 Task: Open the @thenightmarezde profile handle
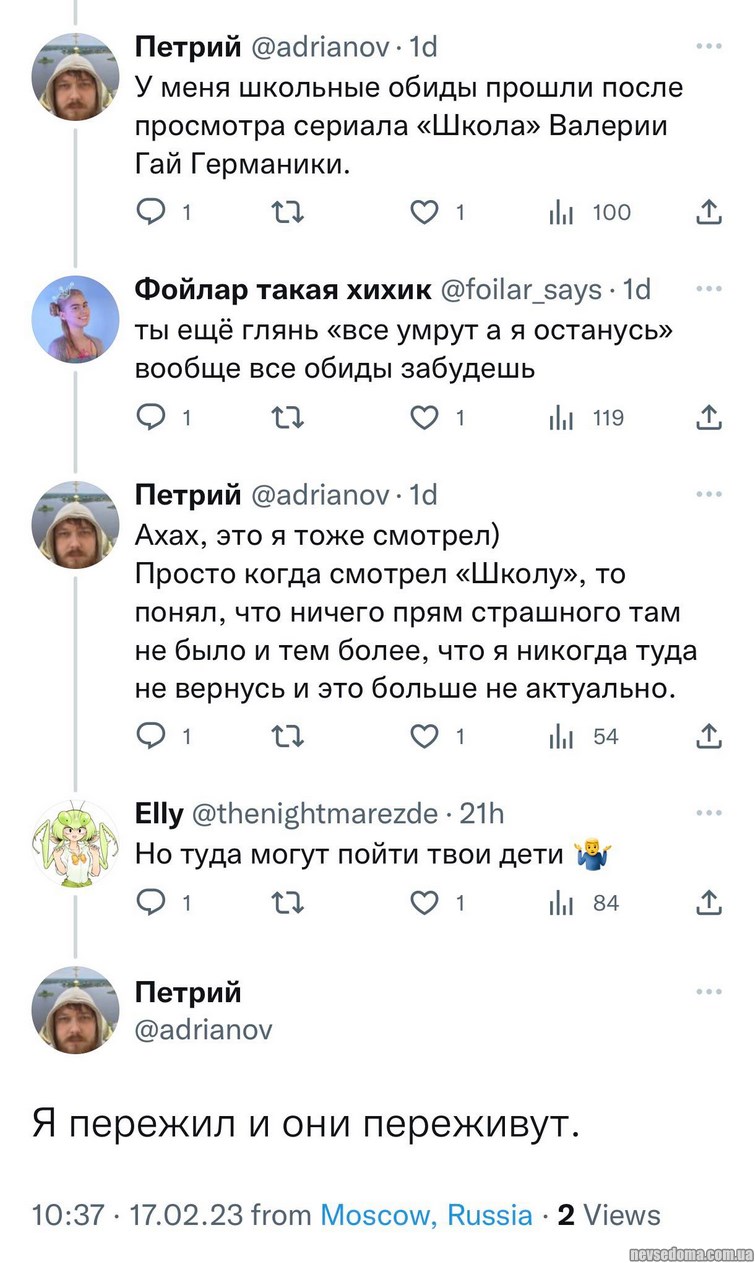[x=313, y=814]
